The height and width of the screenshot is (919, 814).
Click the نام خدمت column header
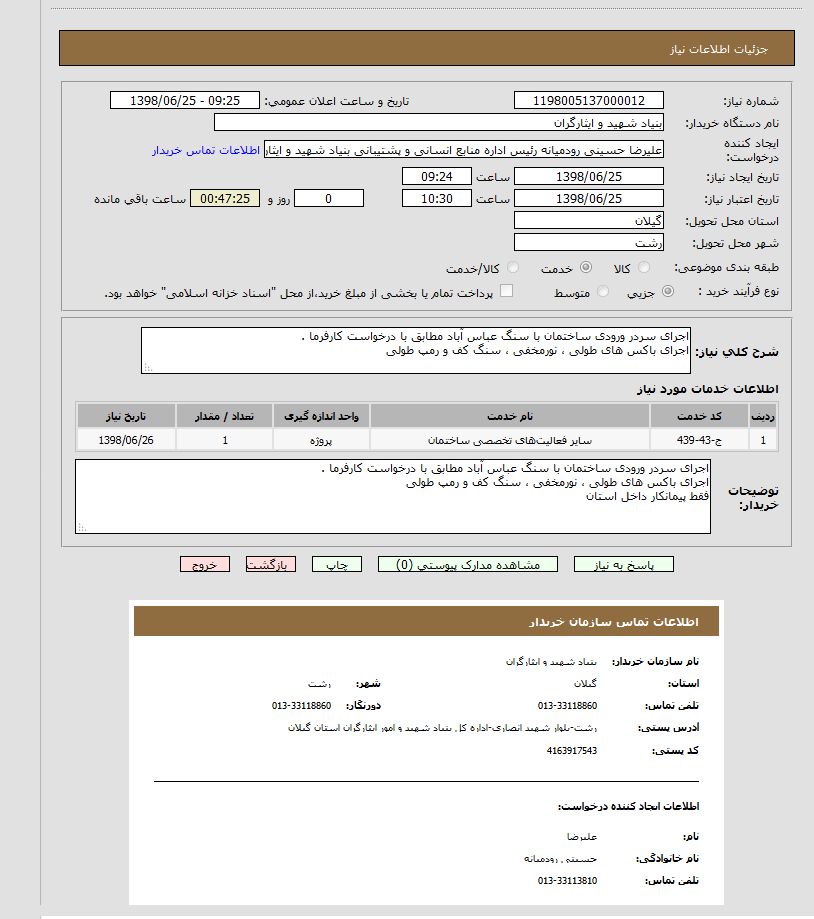click(510, 415)
